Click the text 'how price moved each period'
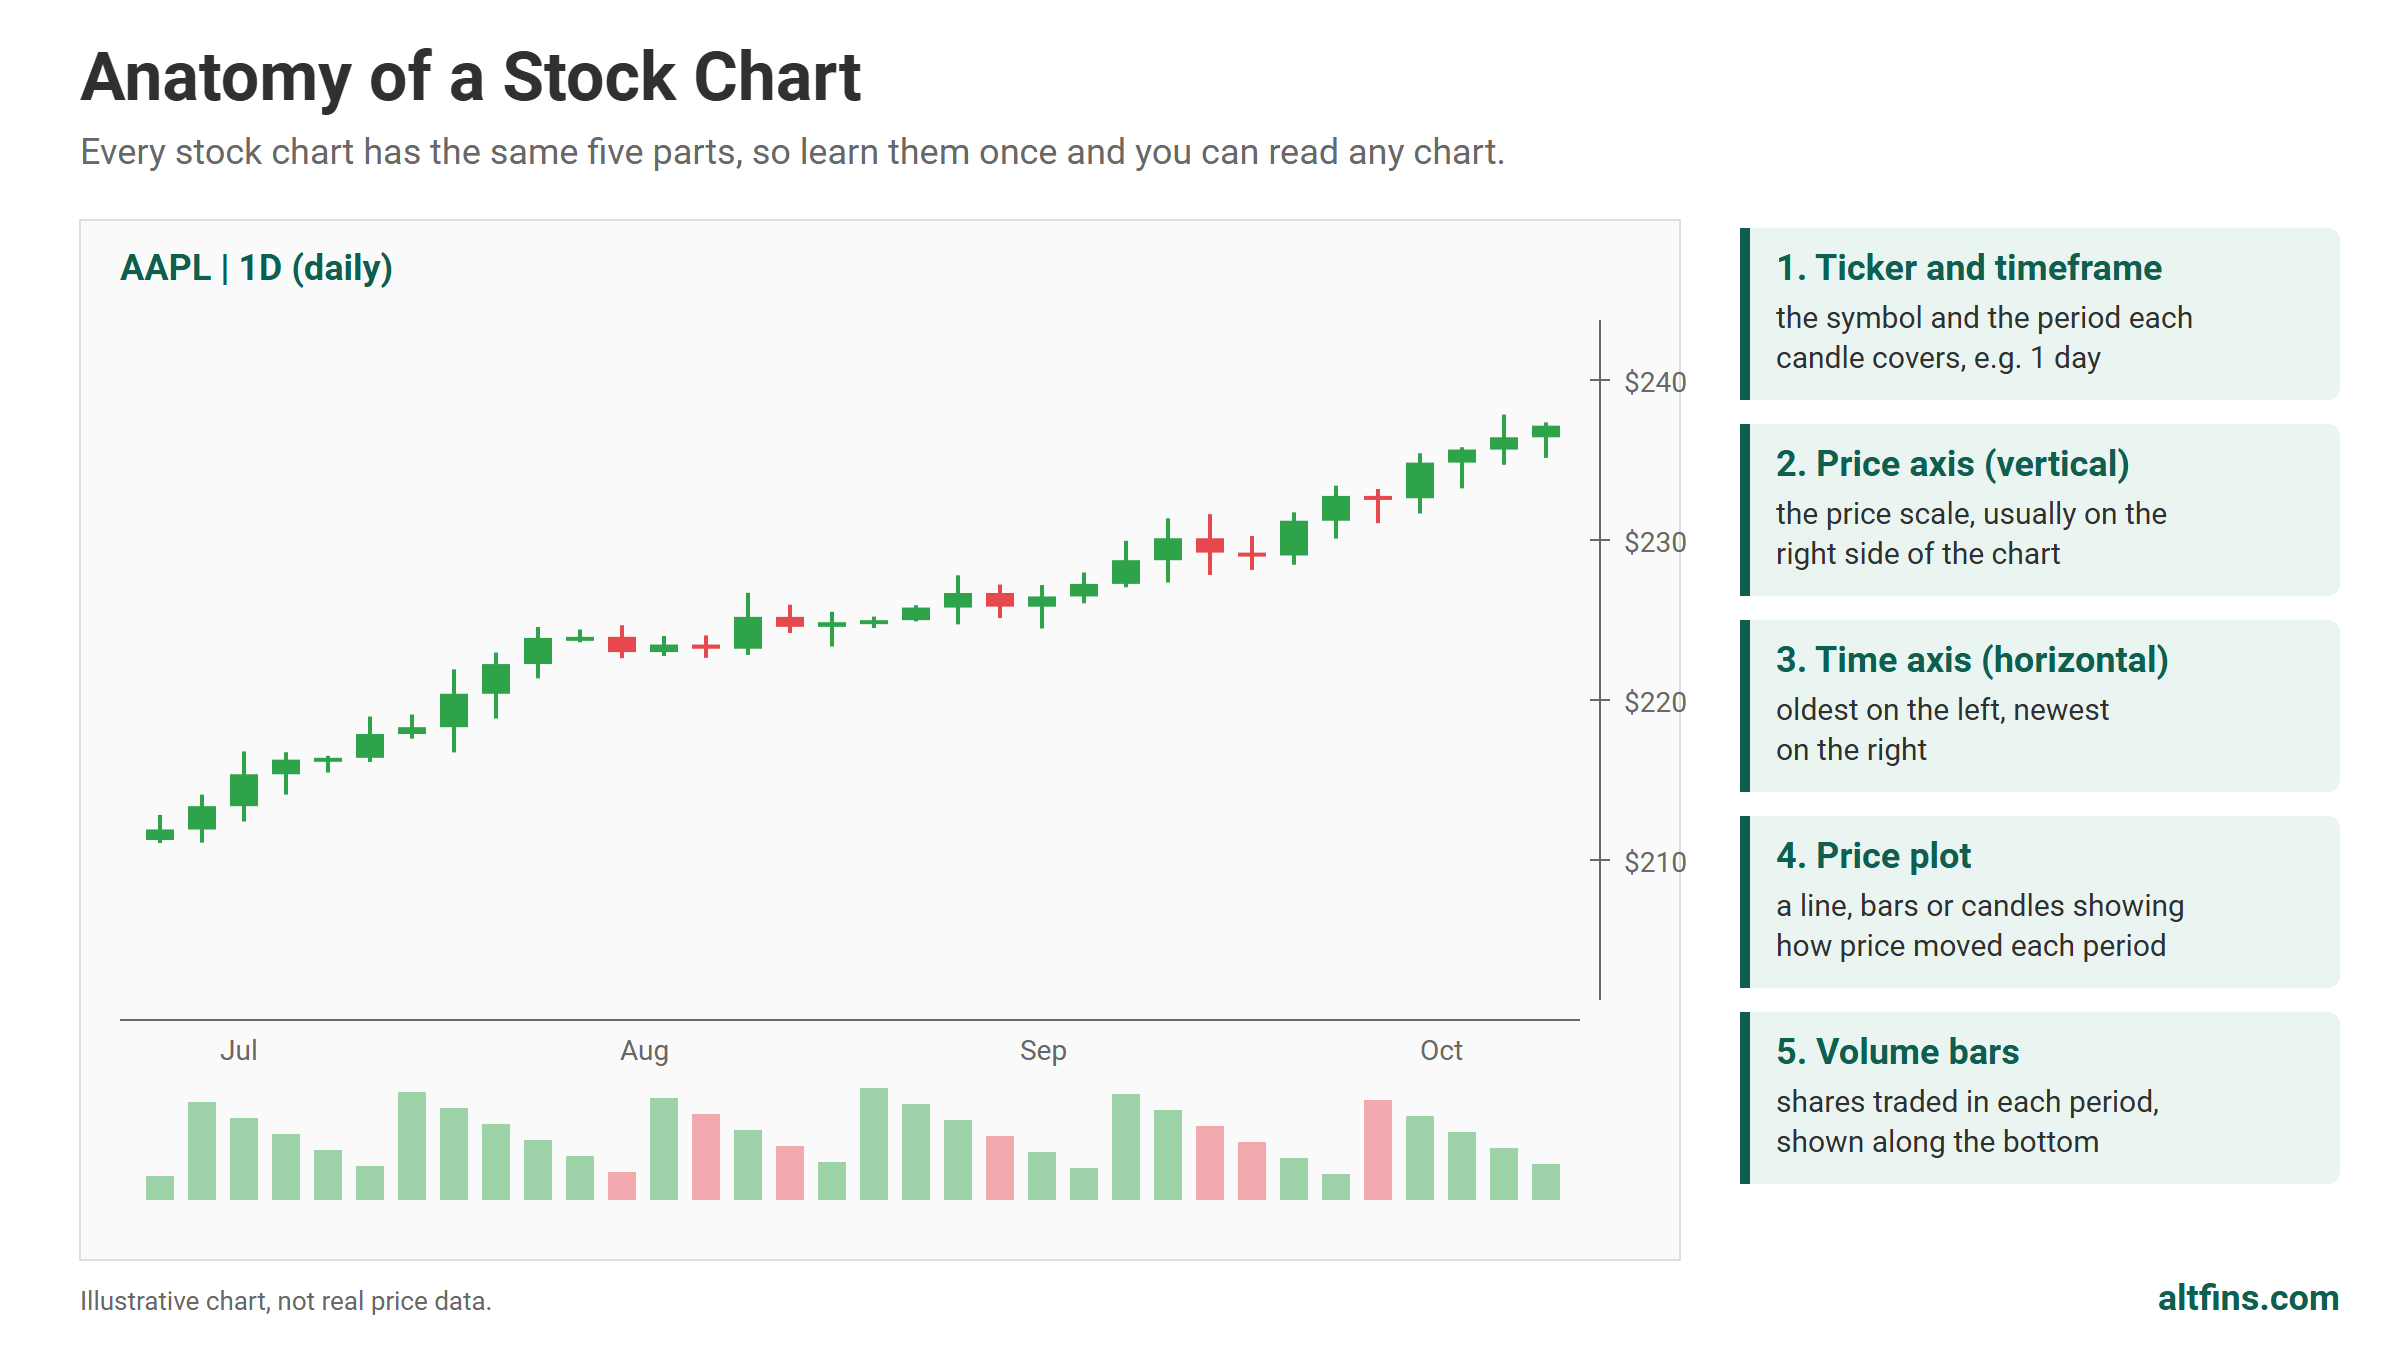The width and height of the screenshot is (2400, 1350). coord(1971,946)
